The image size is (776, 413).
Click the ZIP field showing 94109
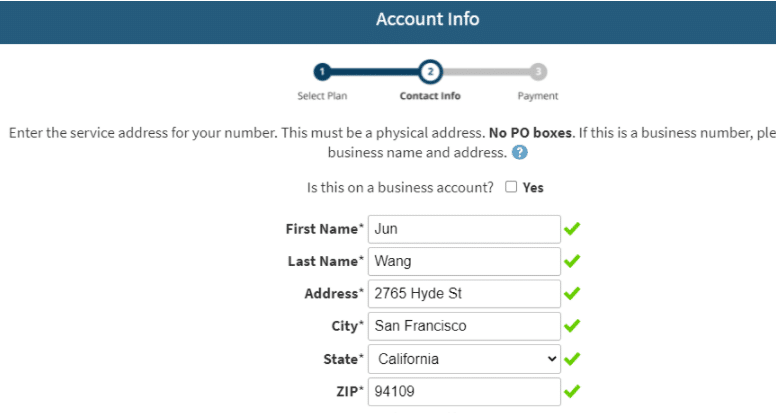[464, 391]
